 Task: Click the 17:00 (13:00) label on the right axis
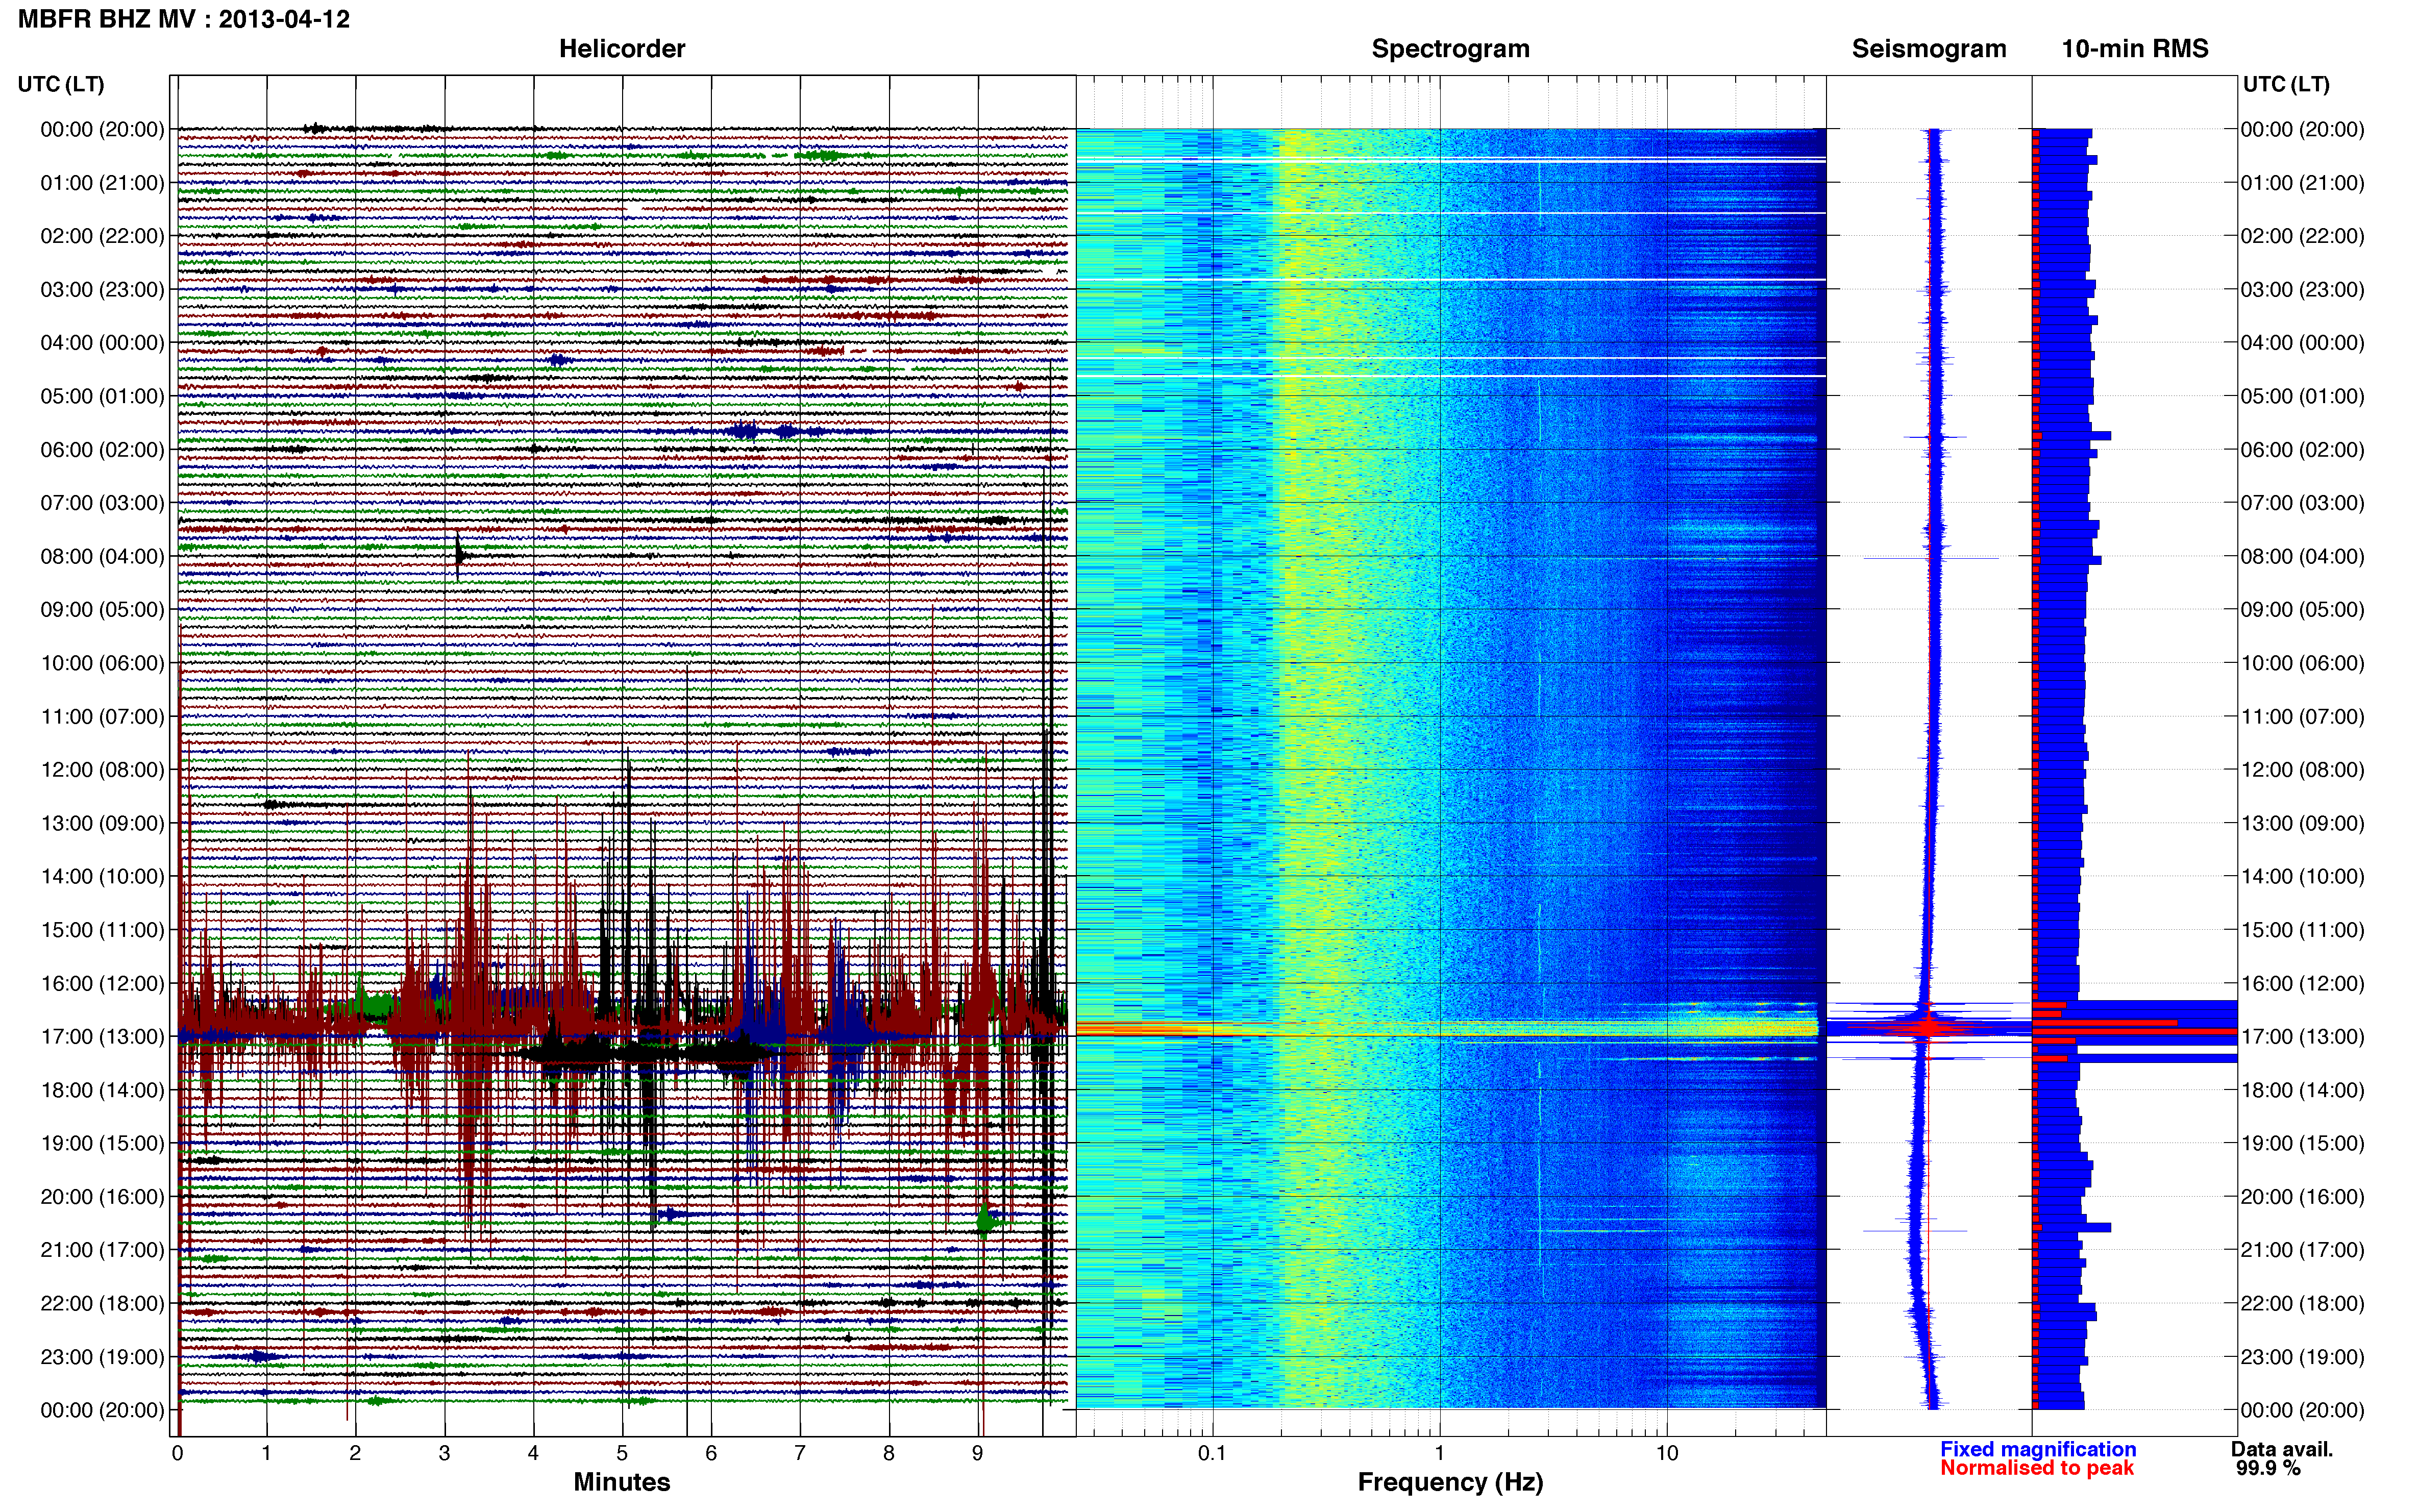pyautogui.click(x=2302, y=1037)
